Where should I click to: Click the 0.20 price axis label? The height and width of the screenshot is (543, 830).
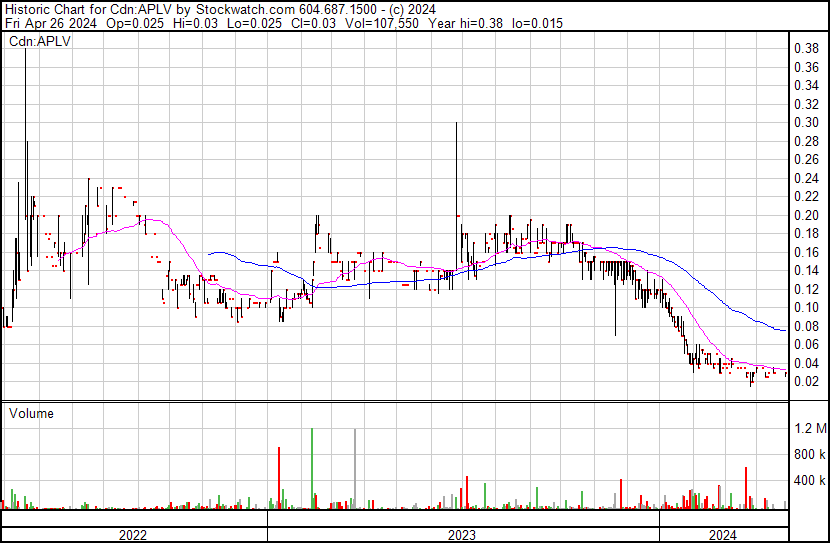(806, 215)
